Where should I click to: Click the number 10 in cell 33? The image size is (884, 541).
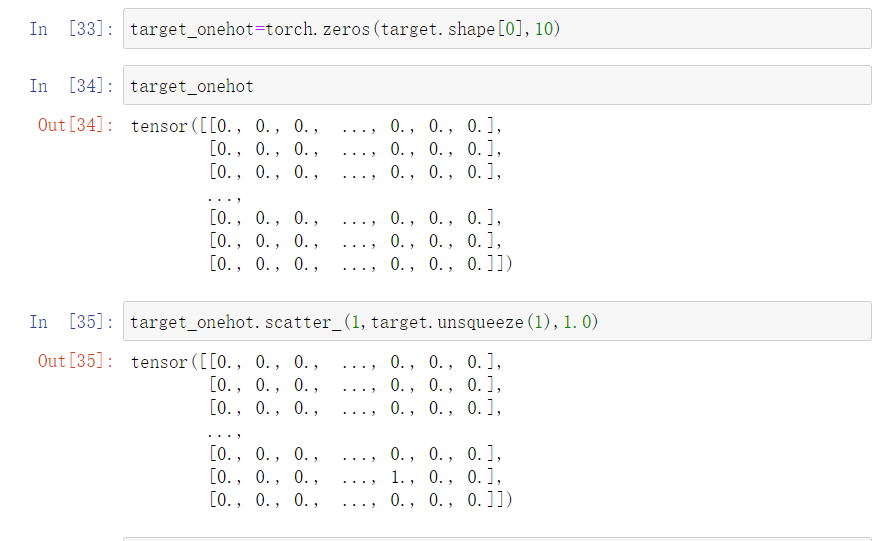[545, 30]
